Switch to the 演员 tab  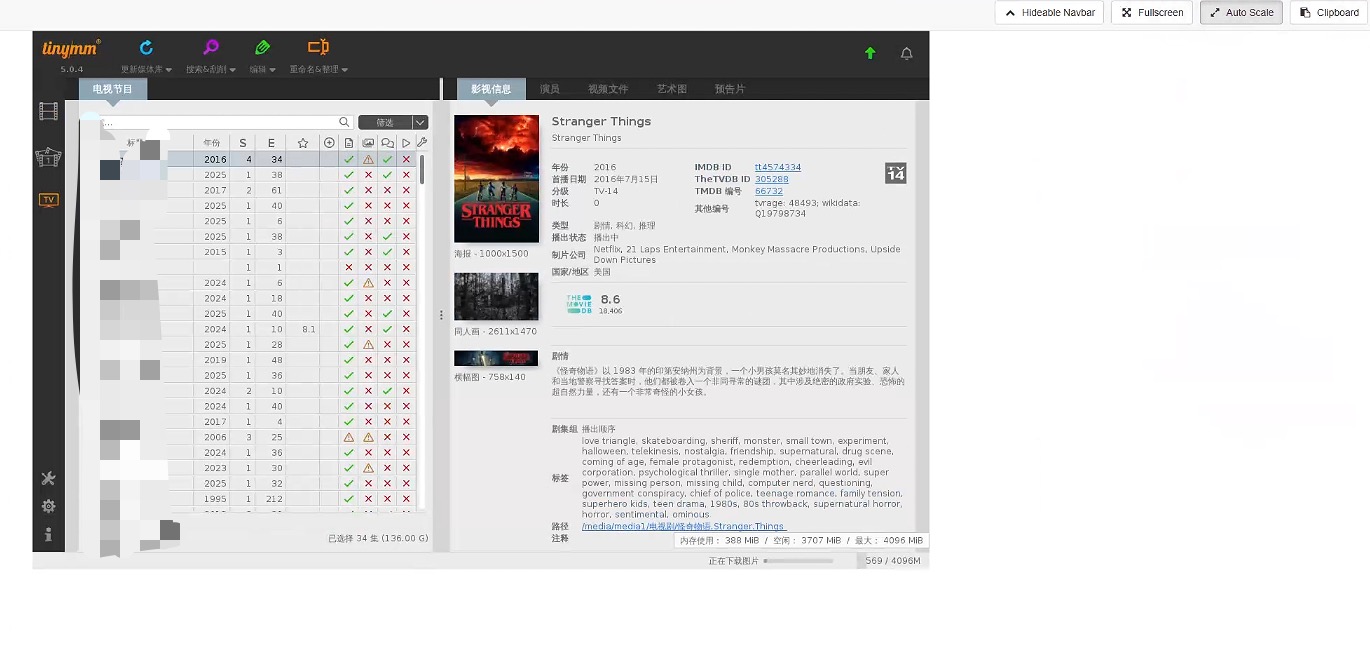549,89
